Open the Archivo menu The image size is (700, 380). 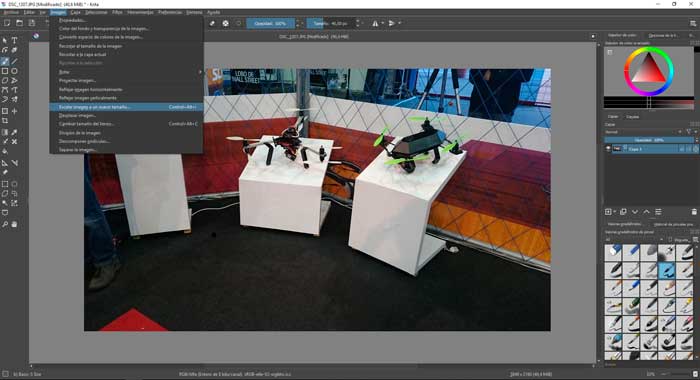[11, 12]
